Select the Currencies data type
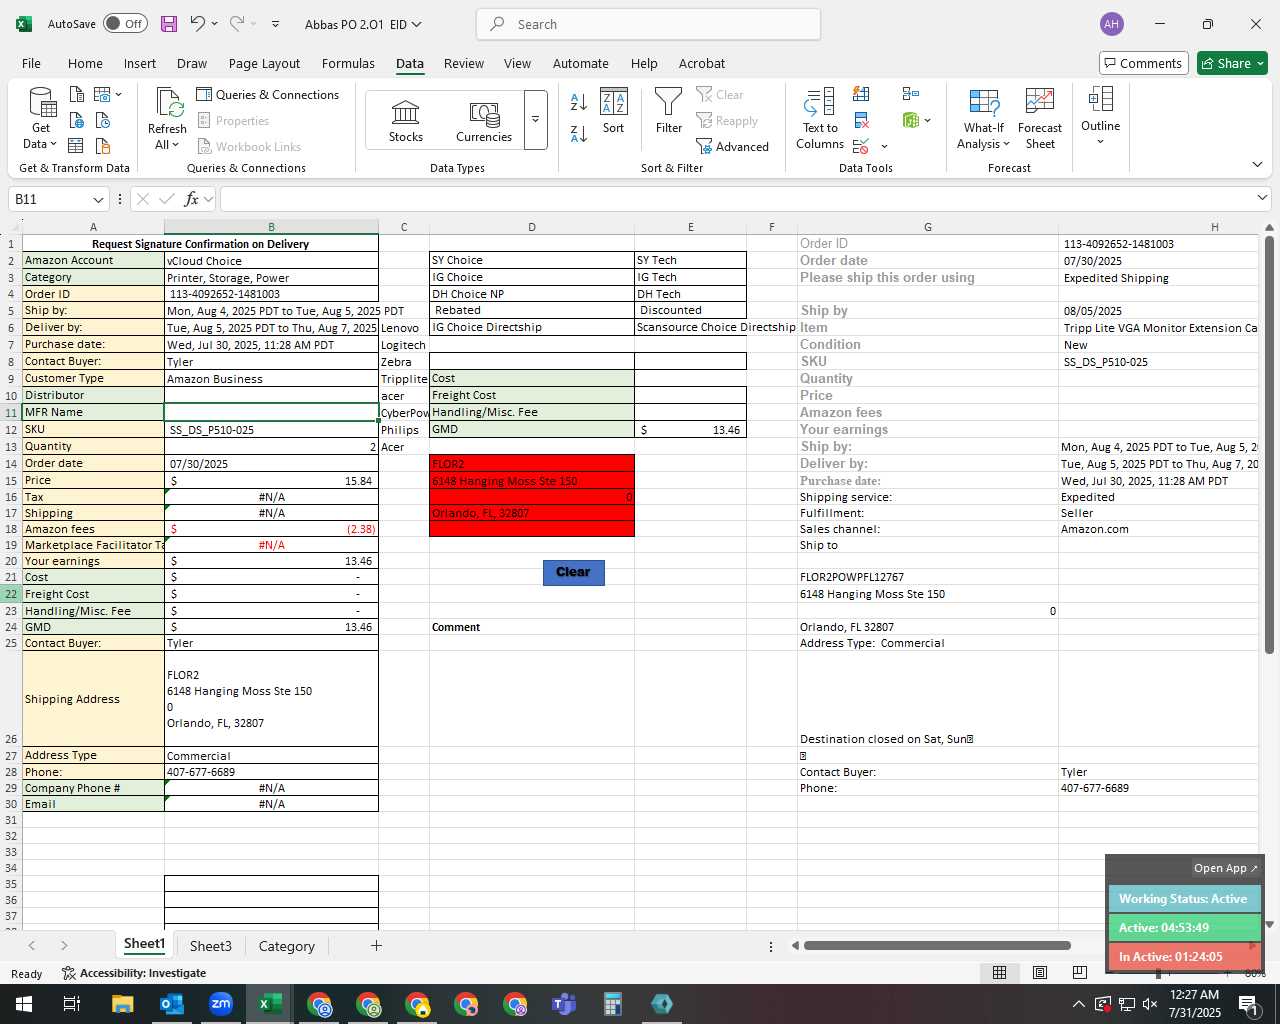The image size is (1280, 1024). coord(484,121)
